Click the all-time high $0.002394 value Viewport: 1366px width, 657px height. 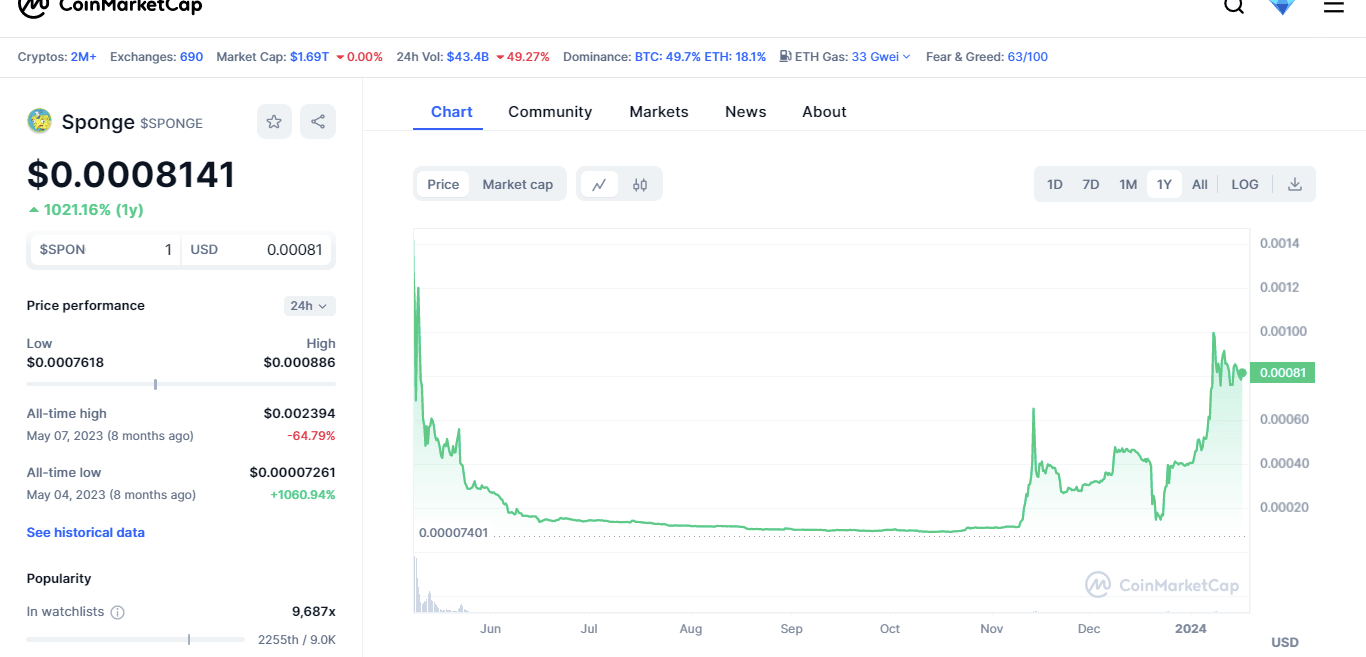[299, 414]
